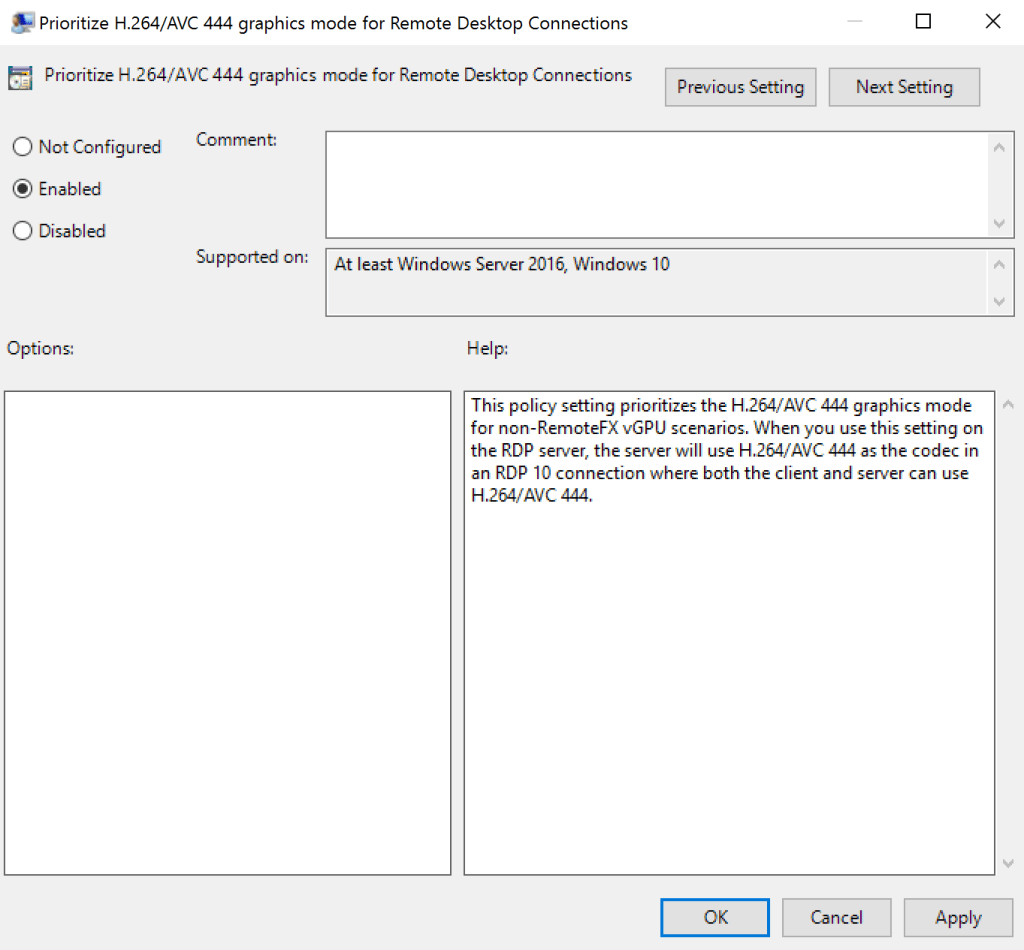Click Supported on box scroll down arrow
The width and height of the screenshot is (1024, 950).
[999, 301]
